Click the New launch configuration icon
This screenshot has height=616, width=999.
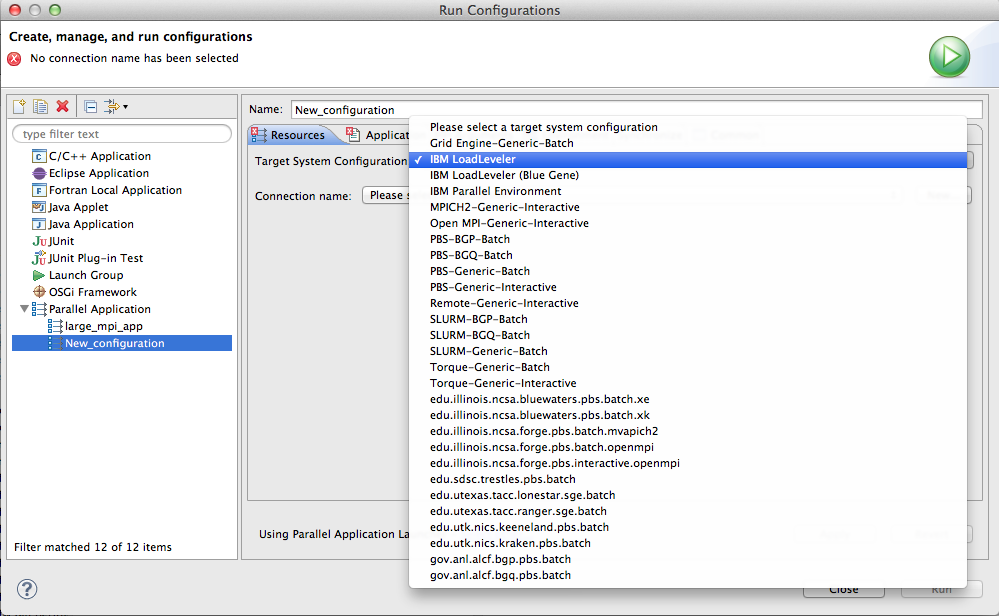[19, 106]
